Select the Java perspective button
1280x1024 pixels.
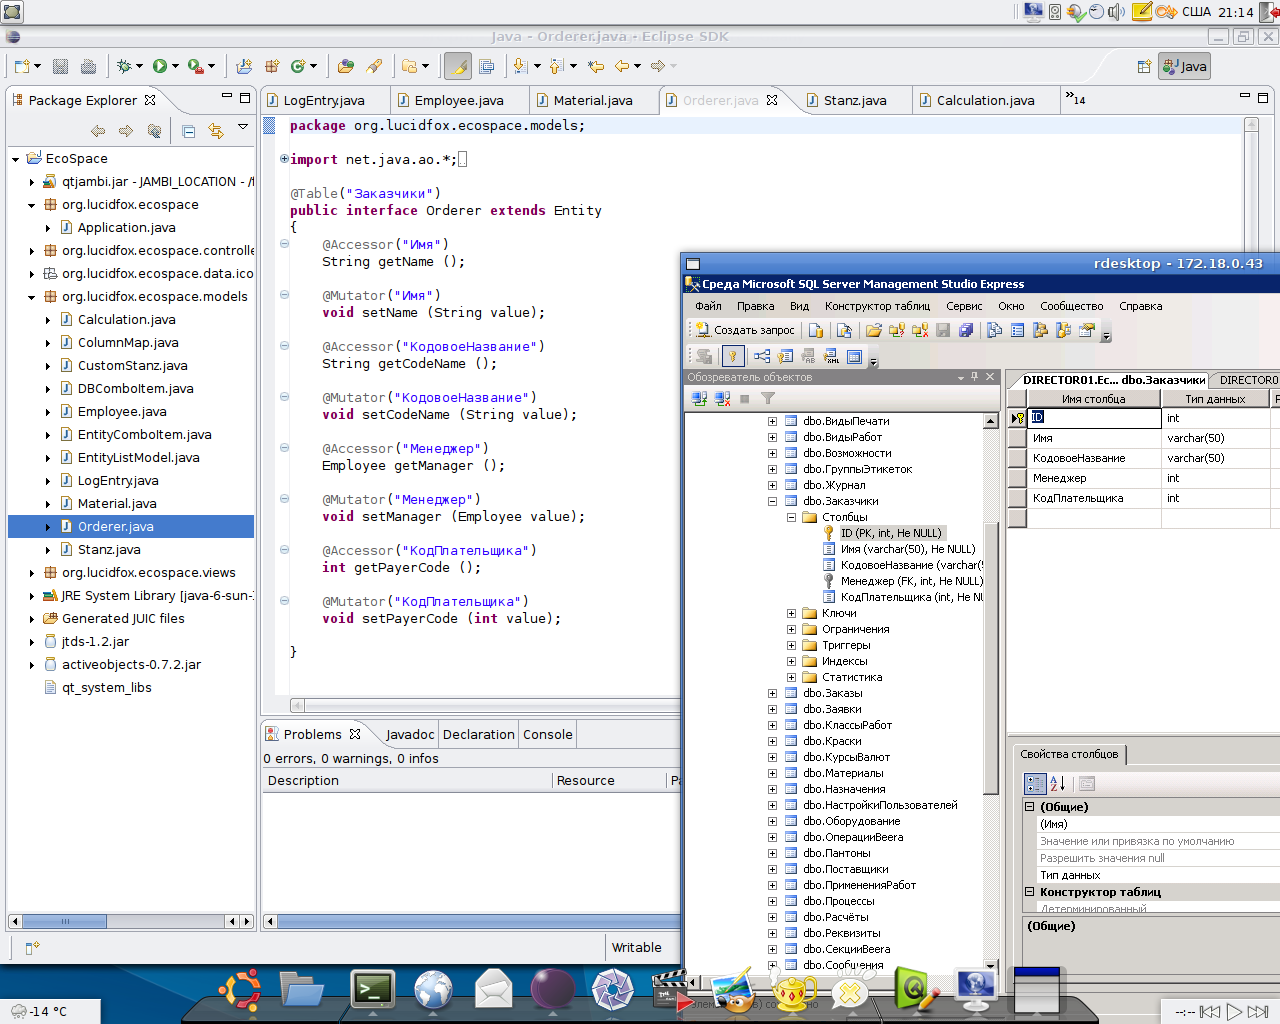click(1184, 66)
